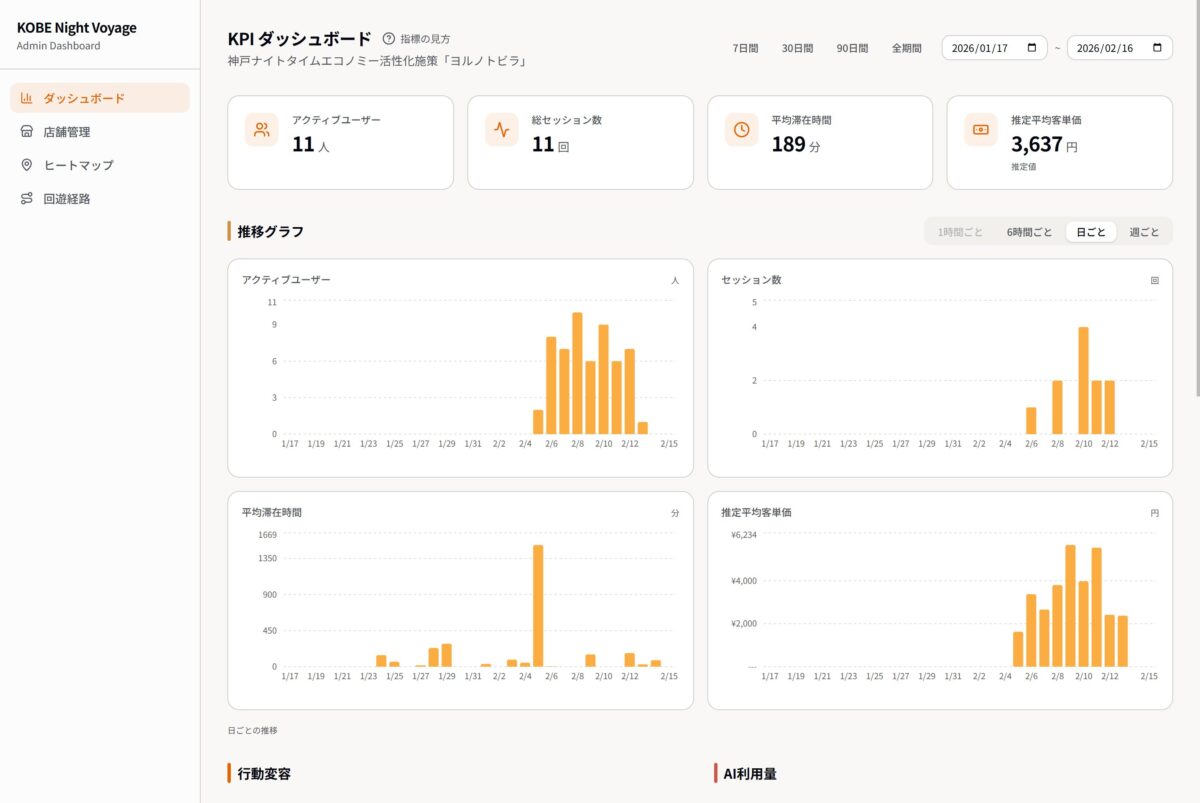1200x803 pixels.
Task: Switch graph interval to 6時間ごと
Action: pos(1029,232)
